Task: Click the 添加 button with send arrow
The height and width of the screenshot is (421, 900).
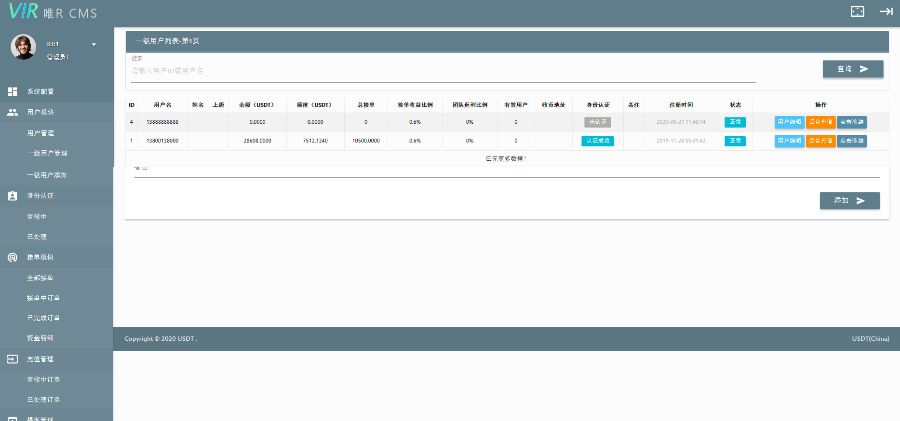Action: coord(849,200)
